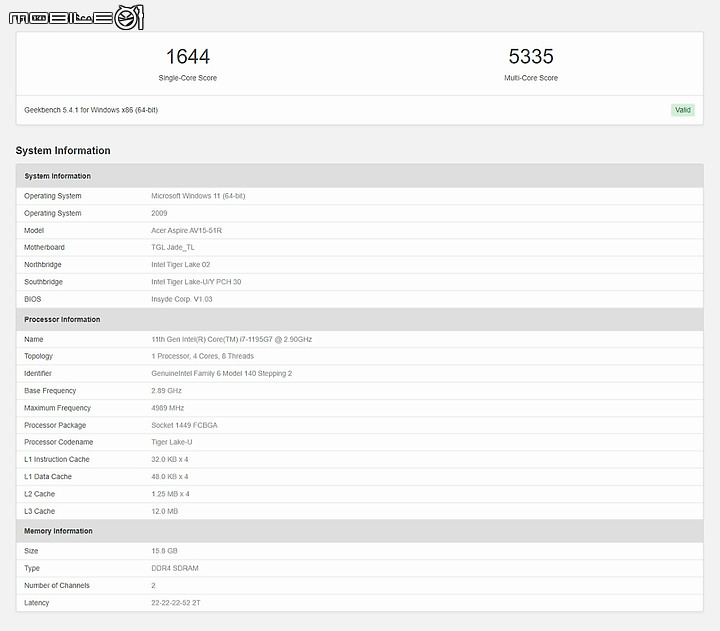Viewport: 720px width, 631px height.
Task: Click Geekbench 5.4.1 for Windows x86 text
Action: 91,110
